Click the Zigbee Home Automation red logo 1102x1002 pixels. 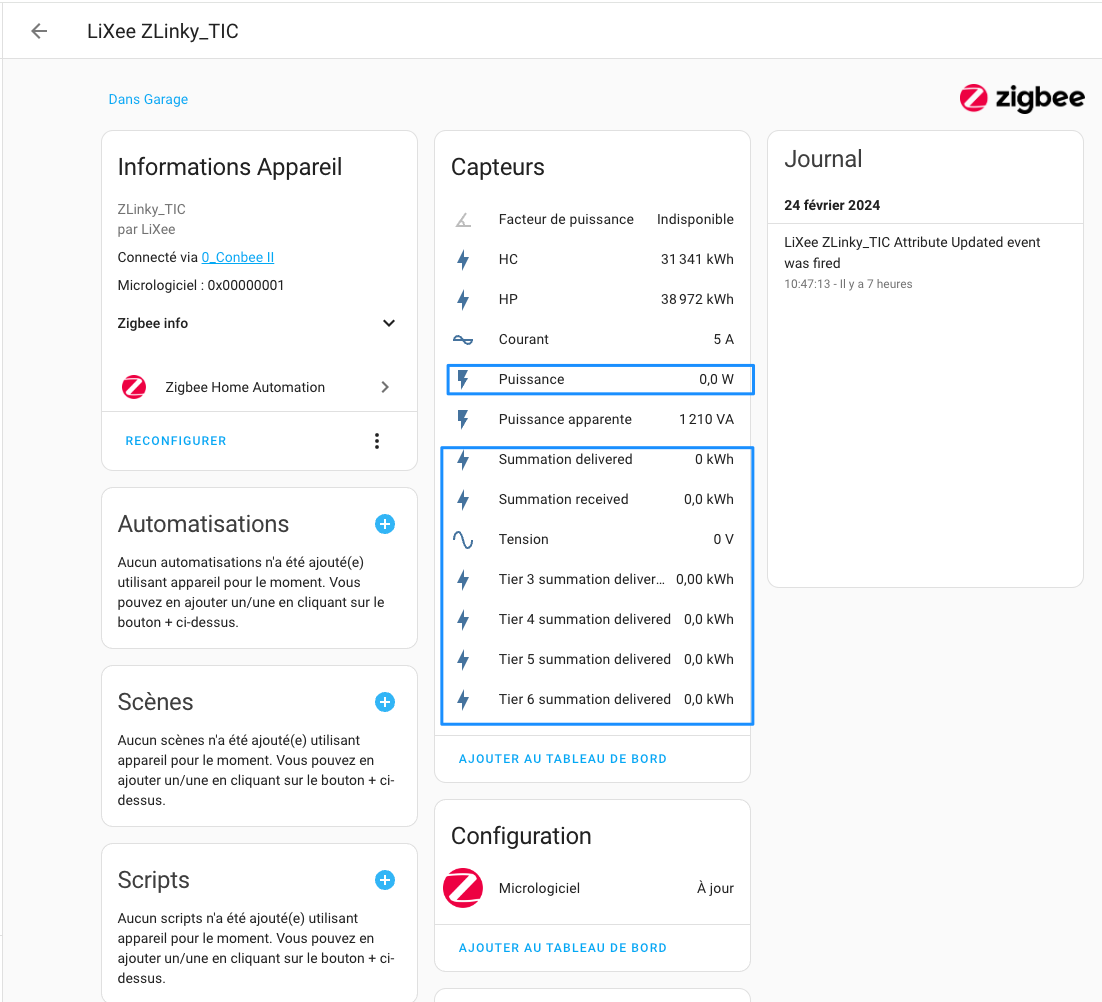pyautogui.click(x=134, y=387)
